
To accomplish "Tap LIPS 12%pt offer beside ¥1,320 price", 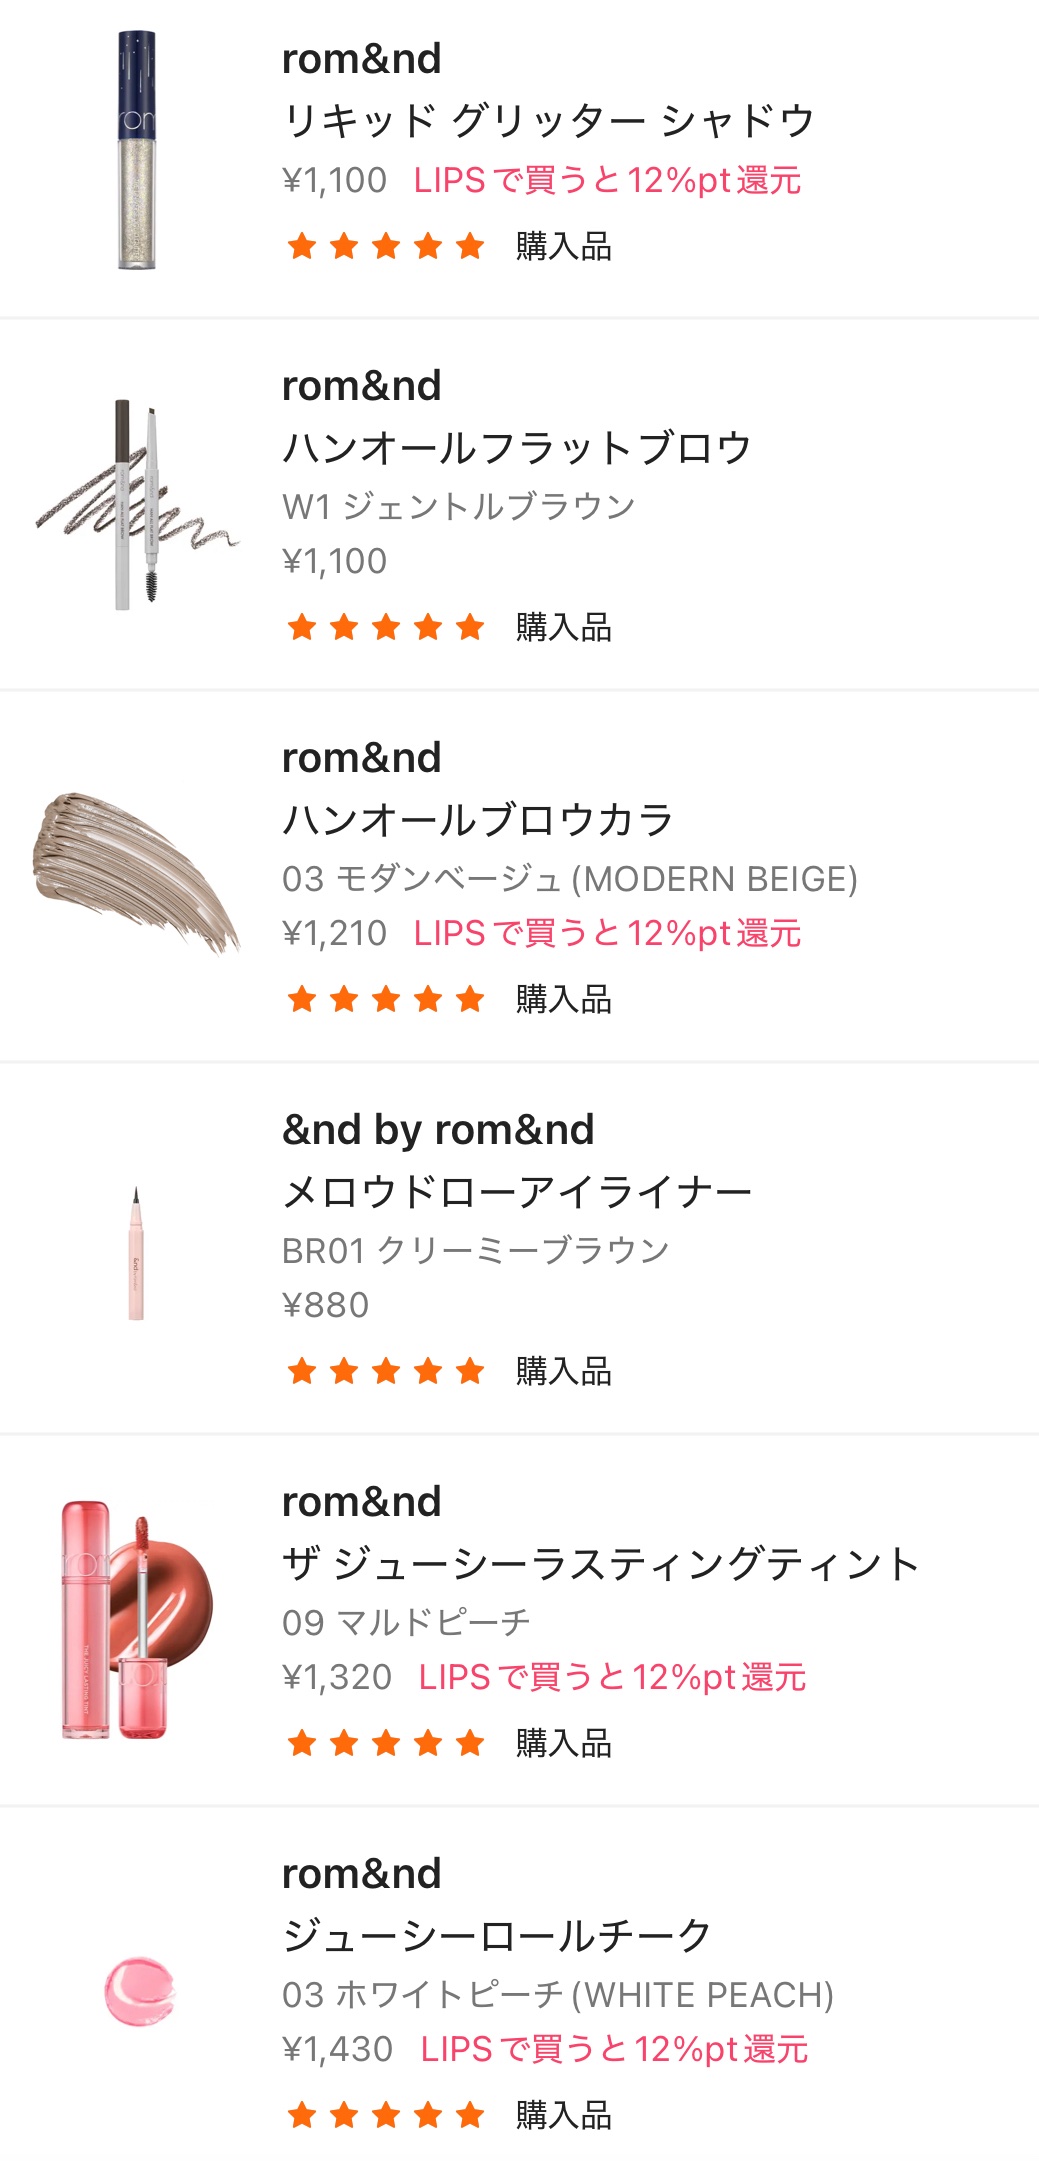I will click(x=612, y=1677).
